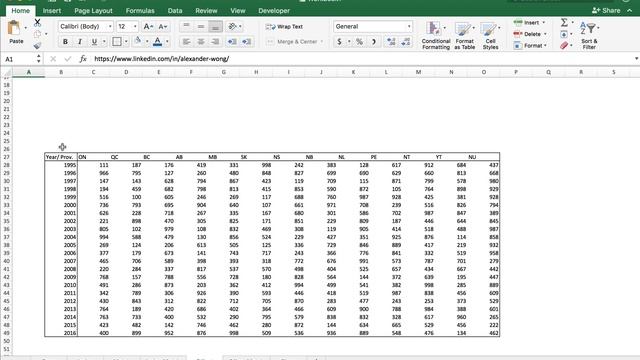Click the Merge & Center button
This screenshot has height=360, width=640.
(x=292, y=42)
